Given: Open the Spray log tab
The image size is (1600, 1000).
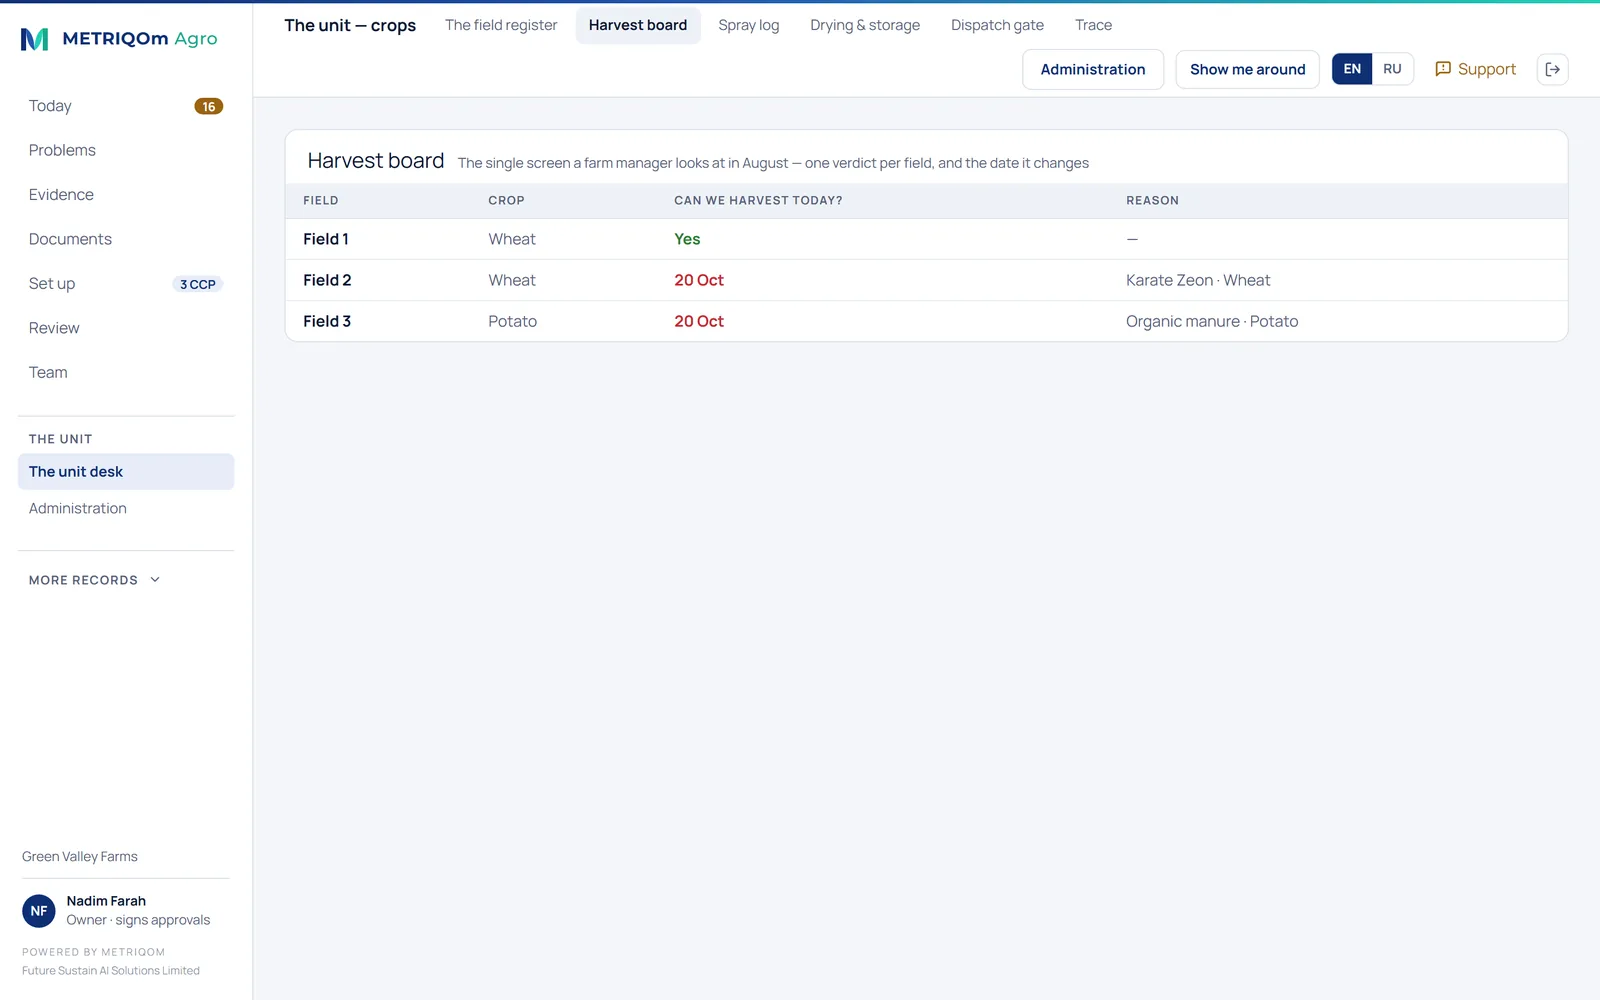Looking at the screenshot, I should pos(749,25).
